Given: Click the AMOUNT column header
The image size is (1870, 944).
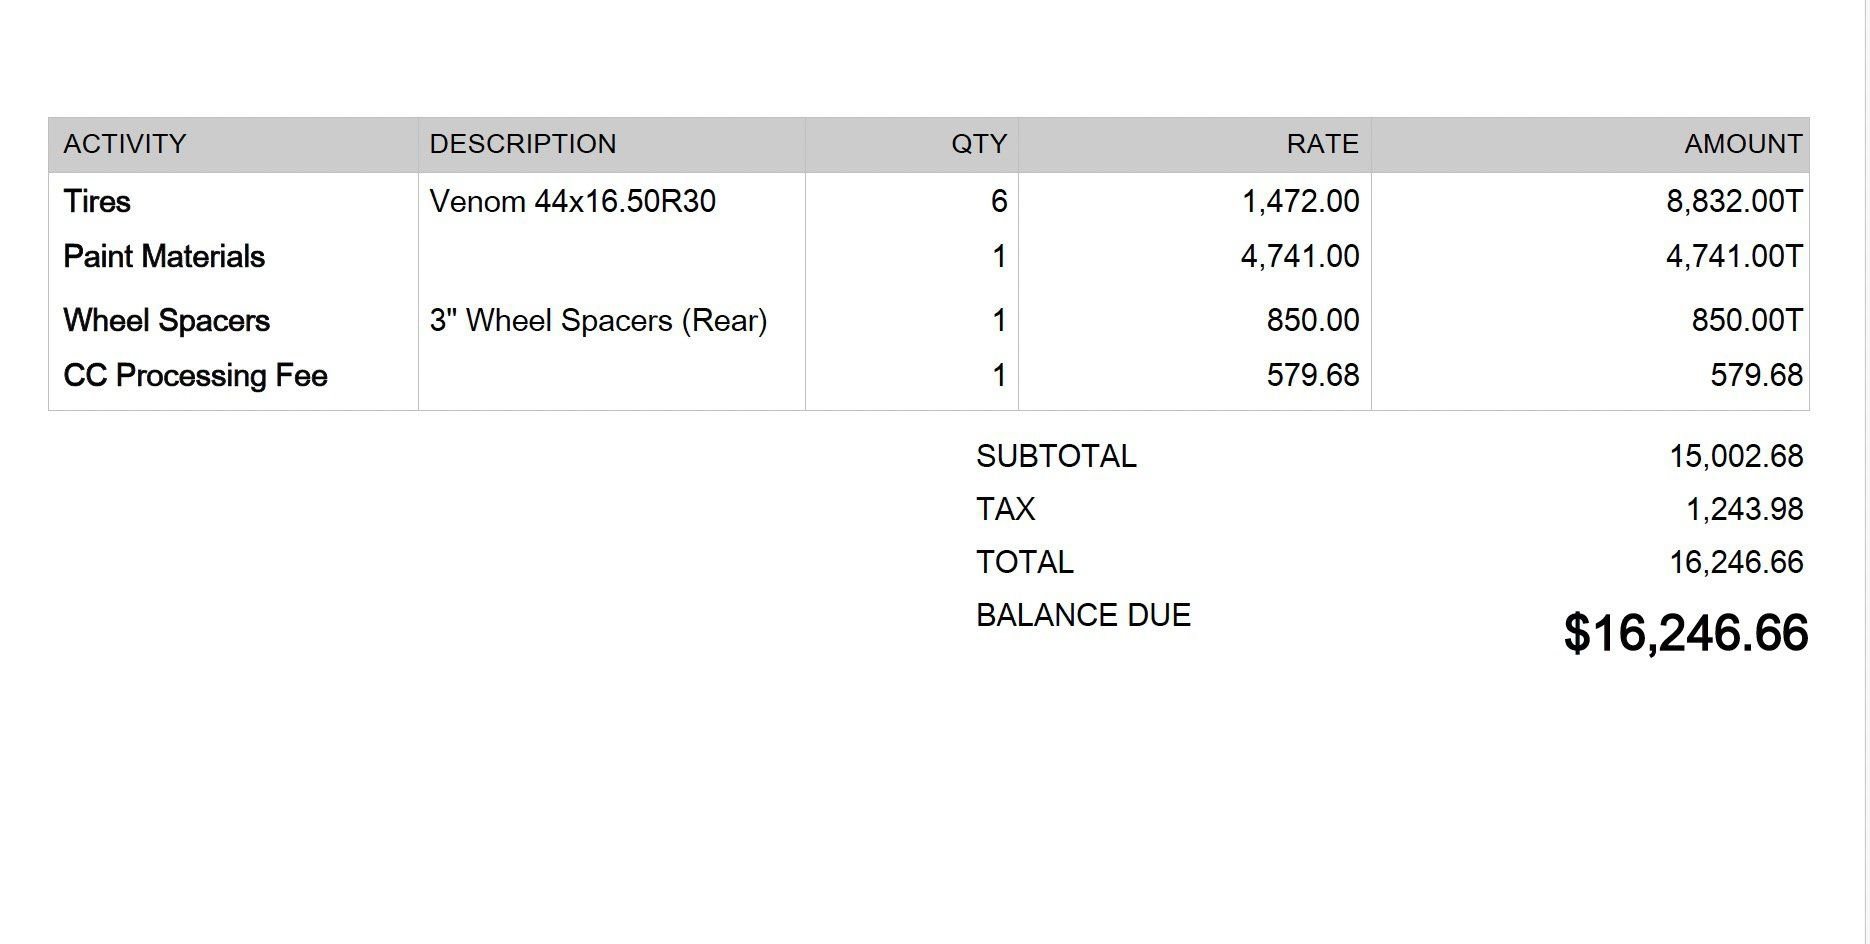Looking at the screenshot, I should coord(1742,144).
